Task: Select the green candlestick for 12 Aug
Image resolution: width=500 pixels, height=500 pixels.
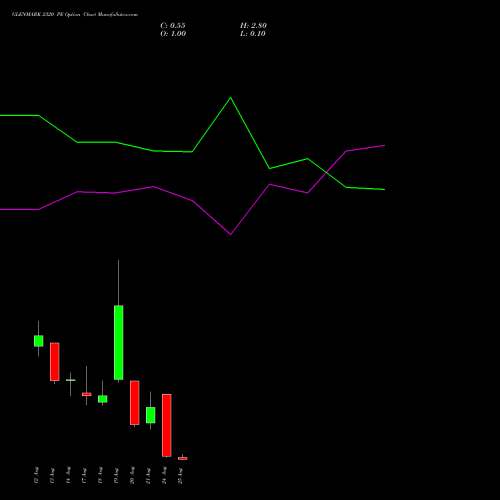Action: (x=39, y=341)
